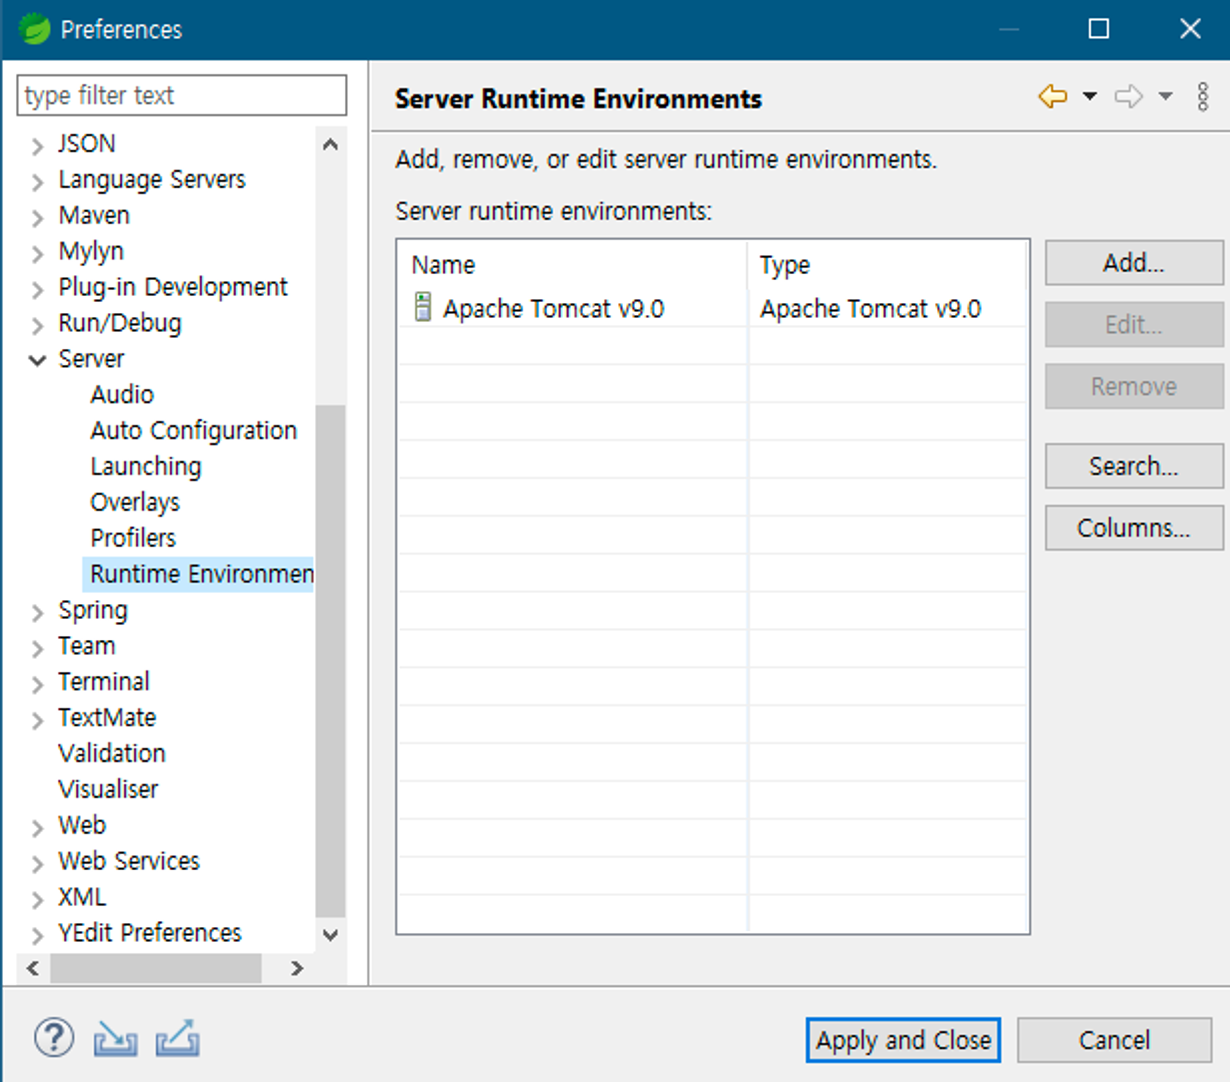Image resolution: width=1230 pixels, height=1082 pixels.
Task: Expand the Run/Debug node
Action: [37, 326]
